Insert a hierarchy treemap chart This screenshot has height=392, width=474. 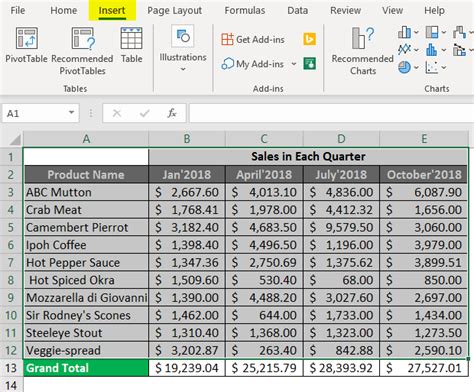tap(432, 32)
